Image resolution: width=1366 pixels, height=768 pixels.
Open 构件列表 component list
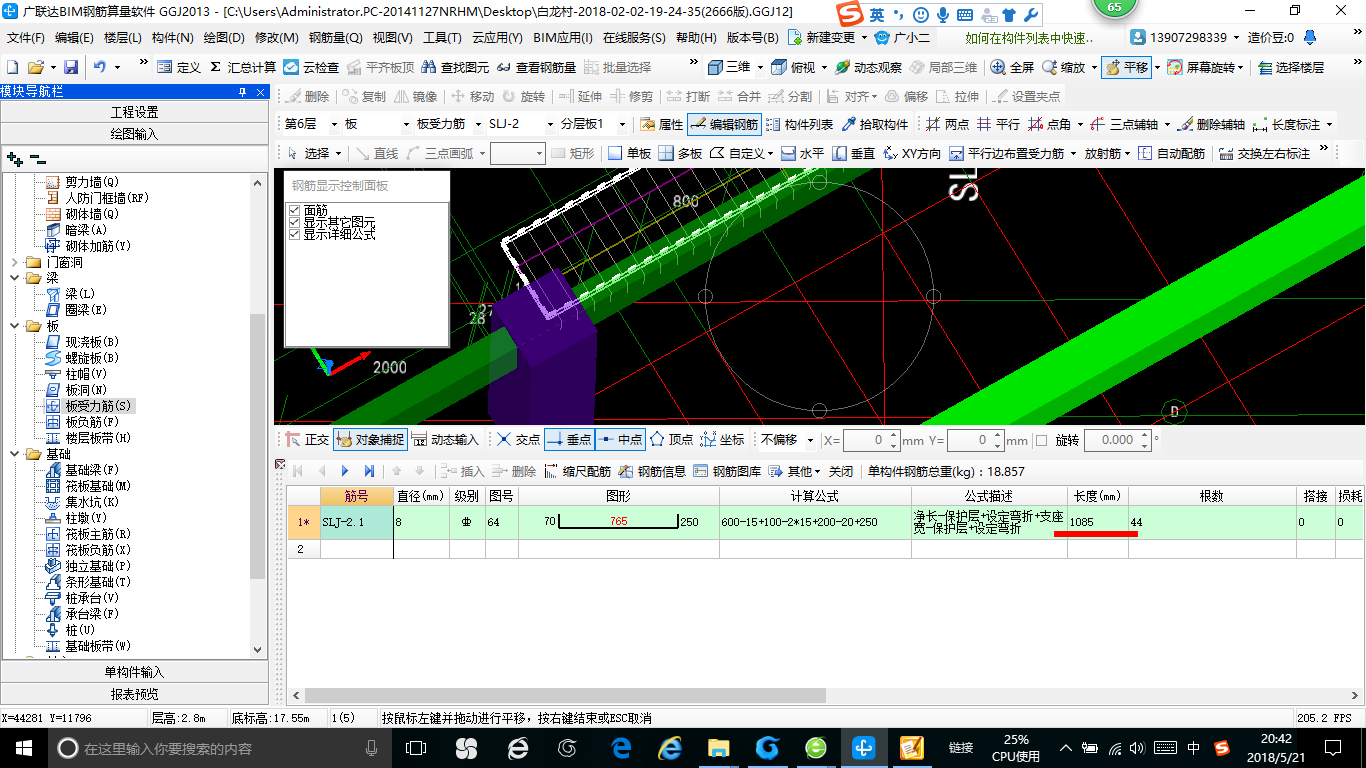[x=799, y=125]
